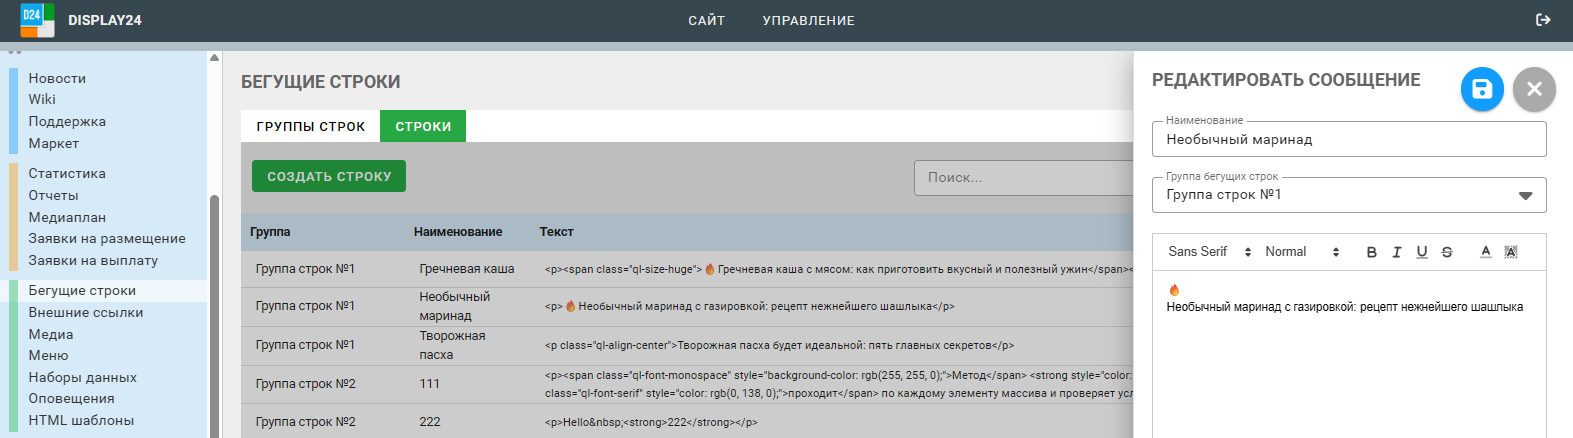1573x438 pixels.
Task: Toggle bold formatting in the editor
Action: [1371, 252]
